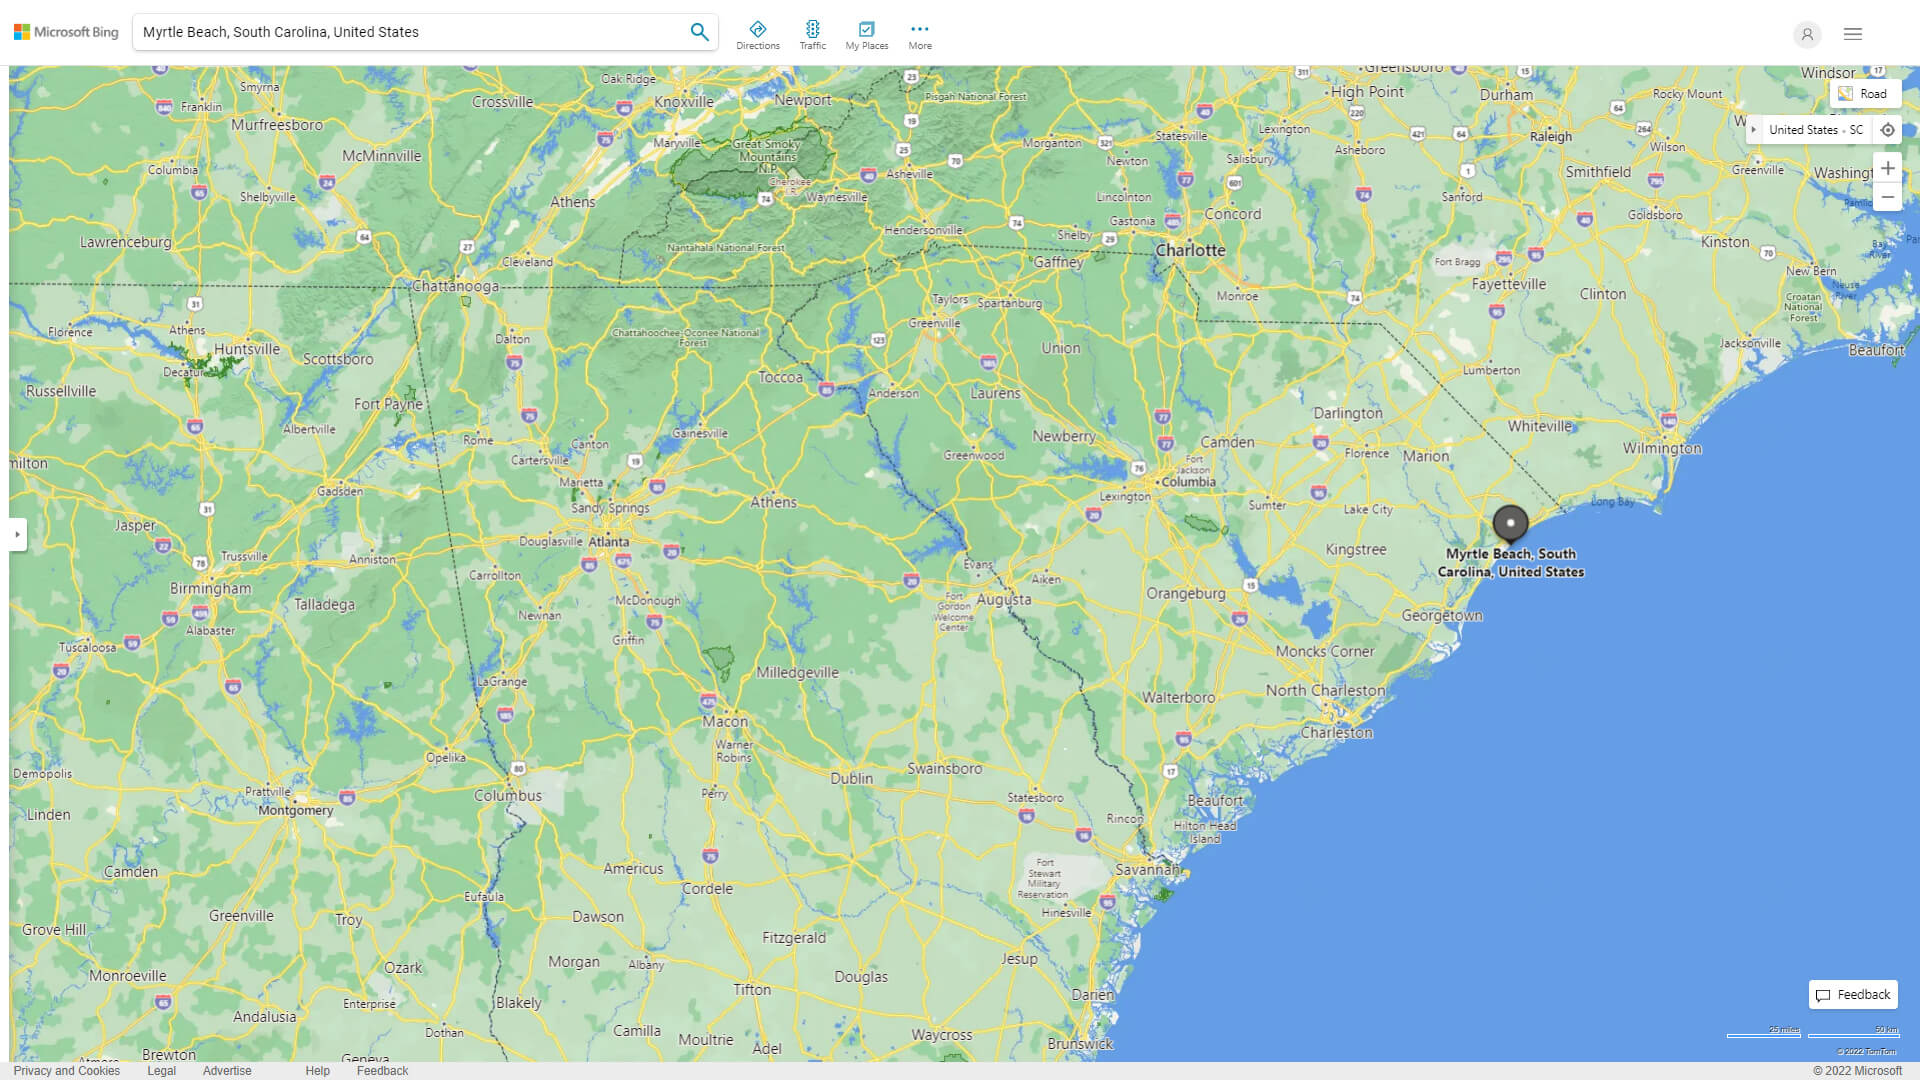Open My Places
Screen dimensions: 1920x1080
(866, 33)
